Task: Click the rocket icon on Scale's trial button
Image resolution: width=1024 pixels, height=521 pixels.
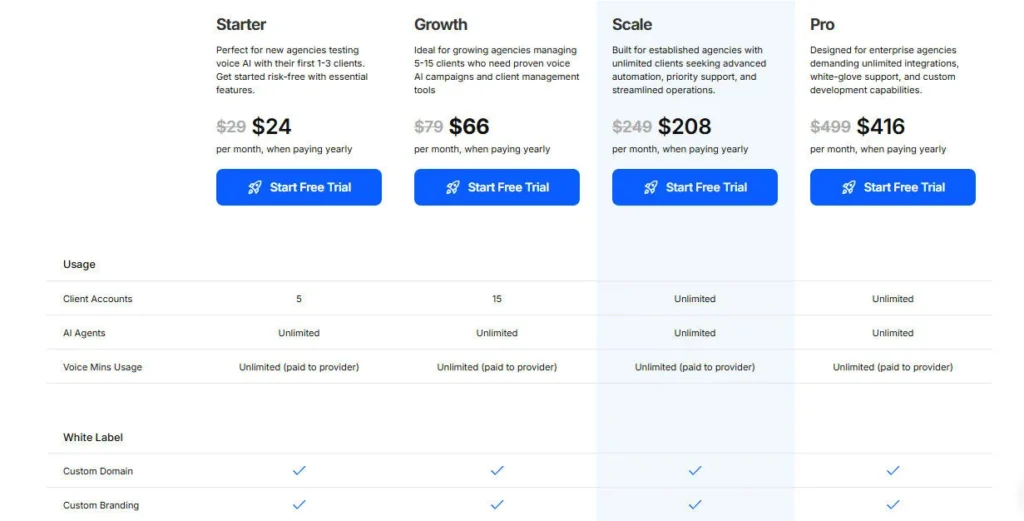Action: 651,187
